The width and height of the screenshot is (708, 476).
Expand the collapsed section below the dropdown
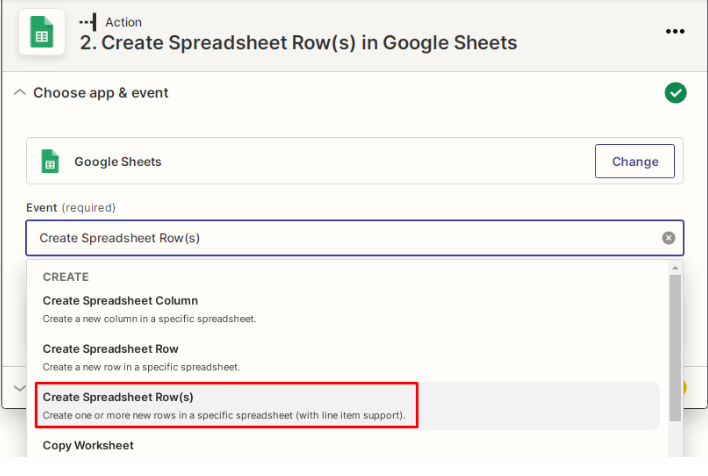(19, 388)
